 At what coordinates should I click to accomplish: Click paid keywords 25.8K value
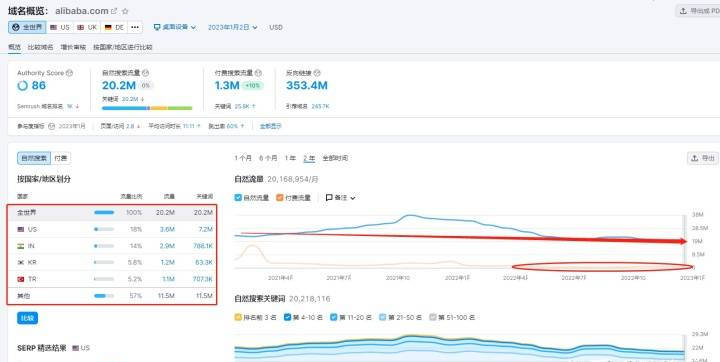tap(242, 107)
